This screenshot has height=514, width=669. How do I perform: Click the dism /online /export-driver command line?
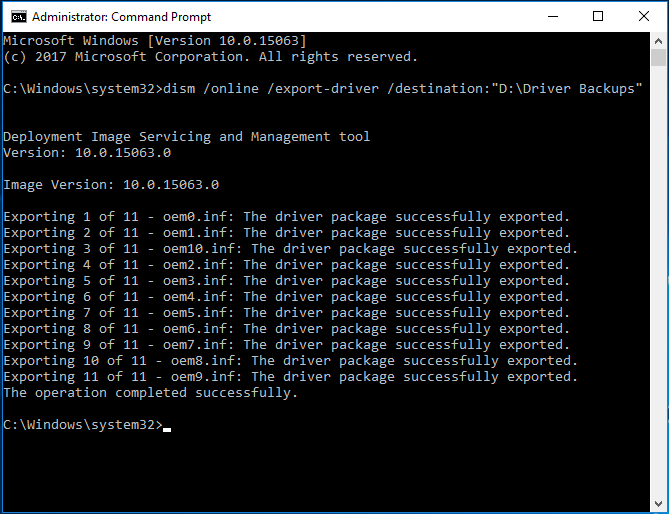tap(323, 89)
